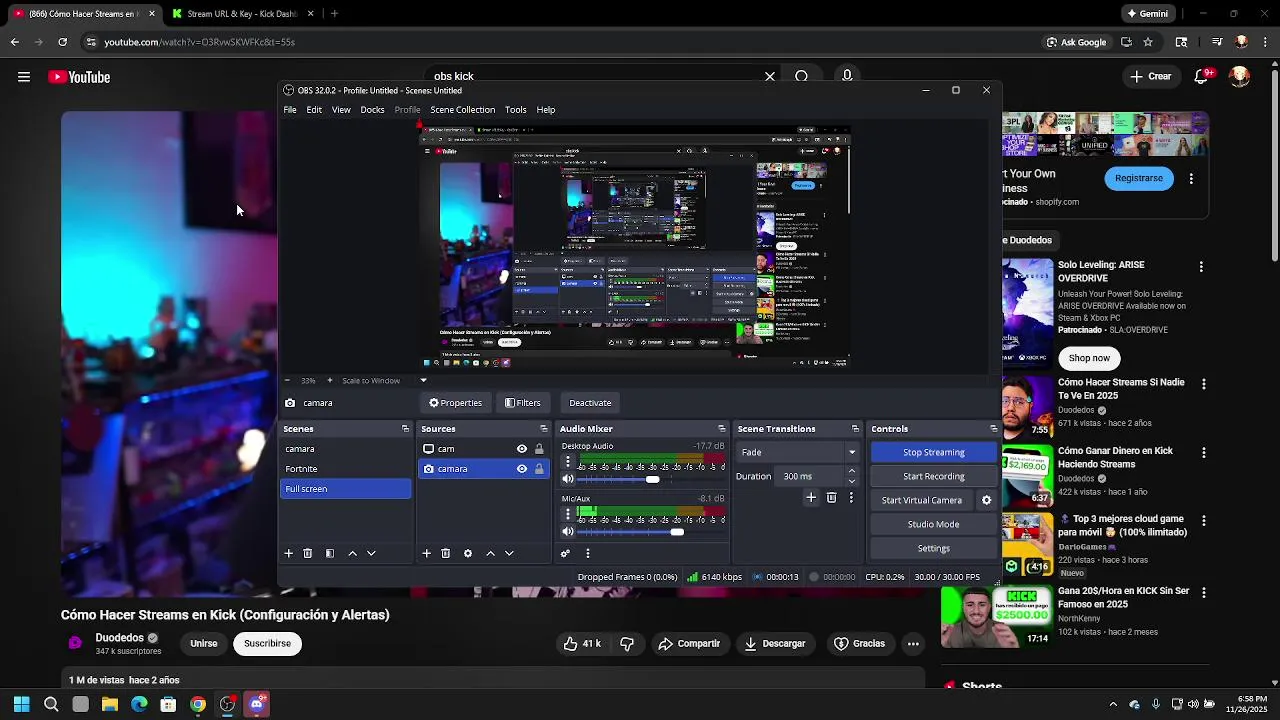The height and width of the screenshot is (720, 1280).
Task: Move source down in Sources toolbar
Action: (x=509, y=553)
